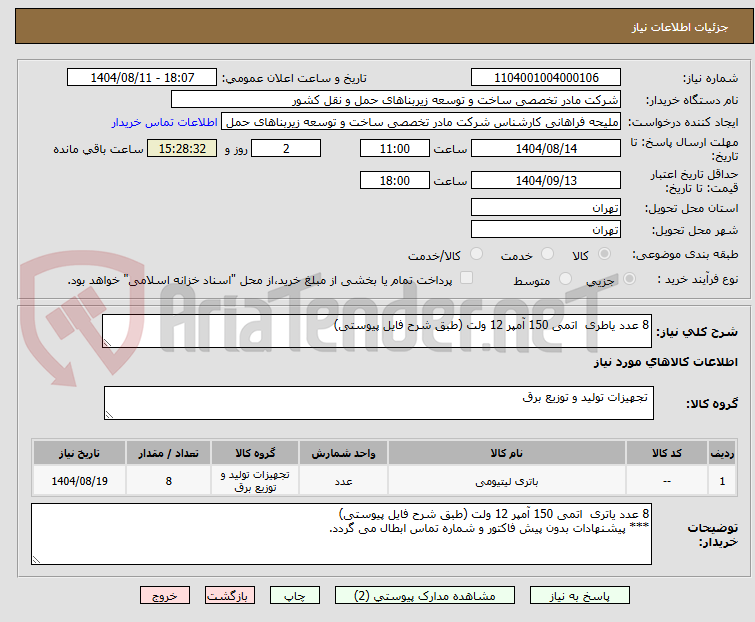Click the نام دستگاه خریدار field
Viewport: 755px width, 622px height.
396,100
